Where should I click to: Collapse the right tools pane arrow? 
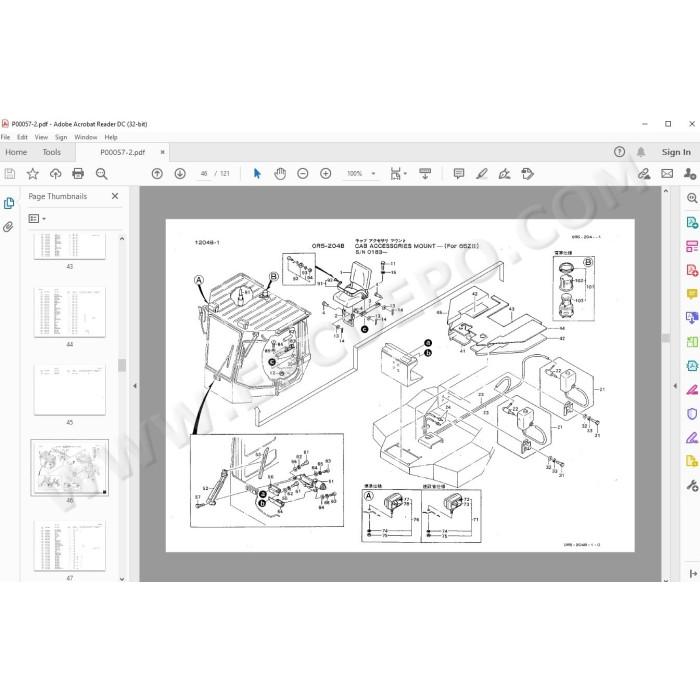[x=675, y=386]
